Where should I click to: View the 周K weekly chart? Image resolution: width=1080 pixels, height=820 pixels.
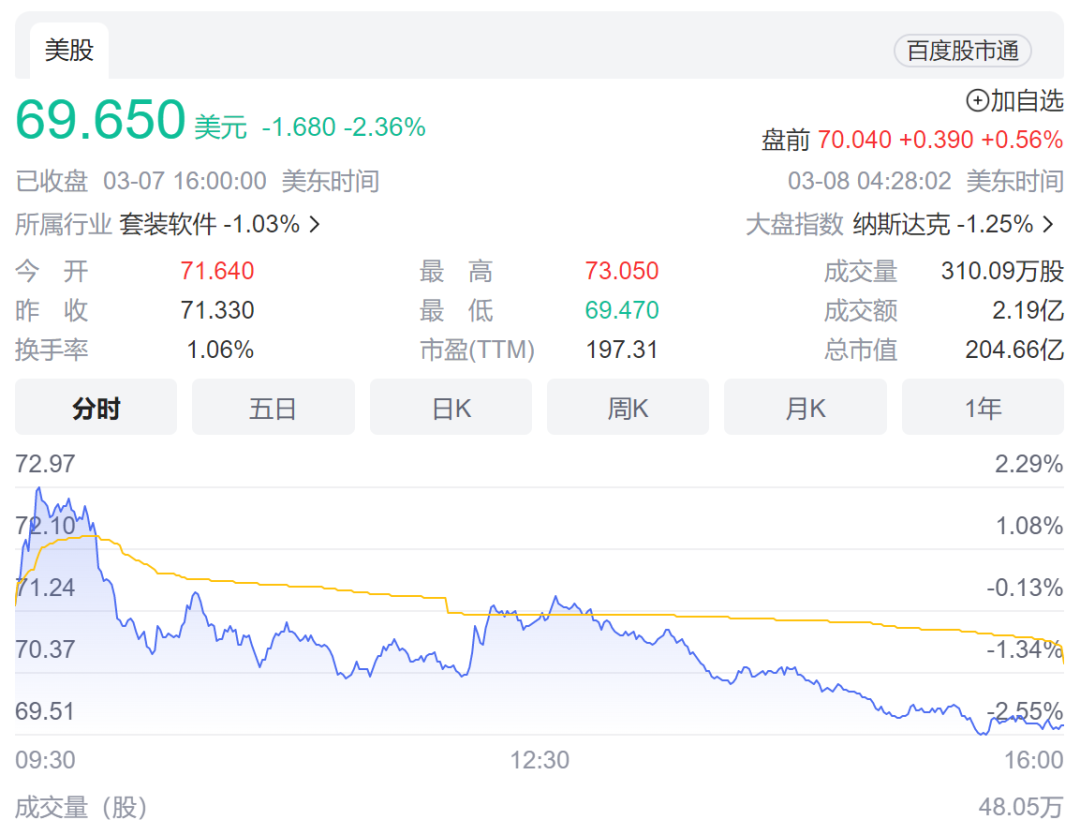[628, 407]
